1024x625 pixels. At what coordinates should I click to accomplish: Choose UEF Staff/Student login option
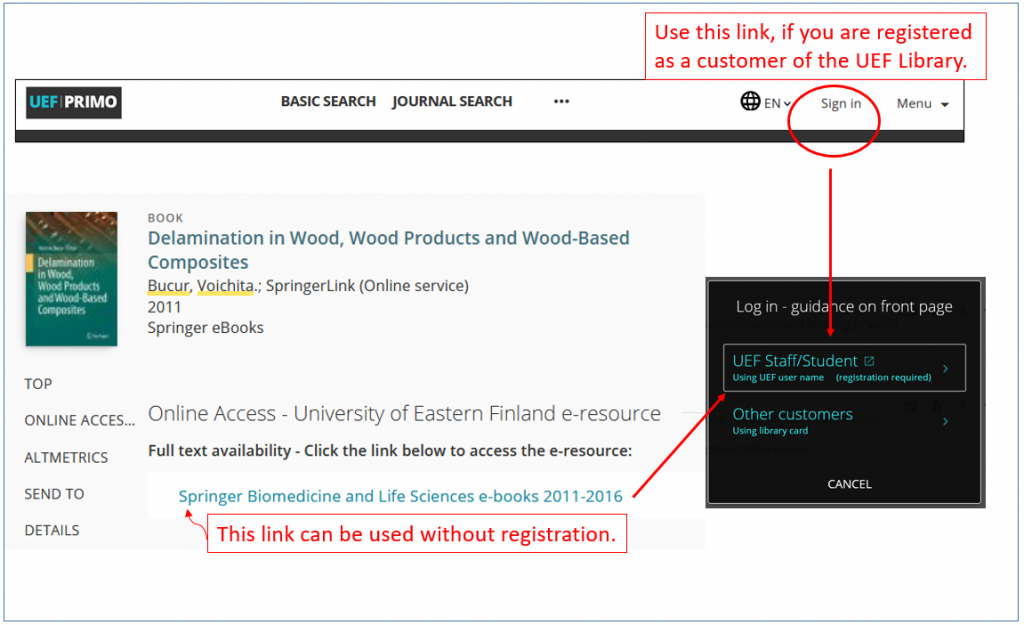coord(844,368)
